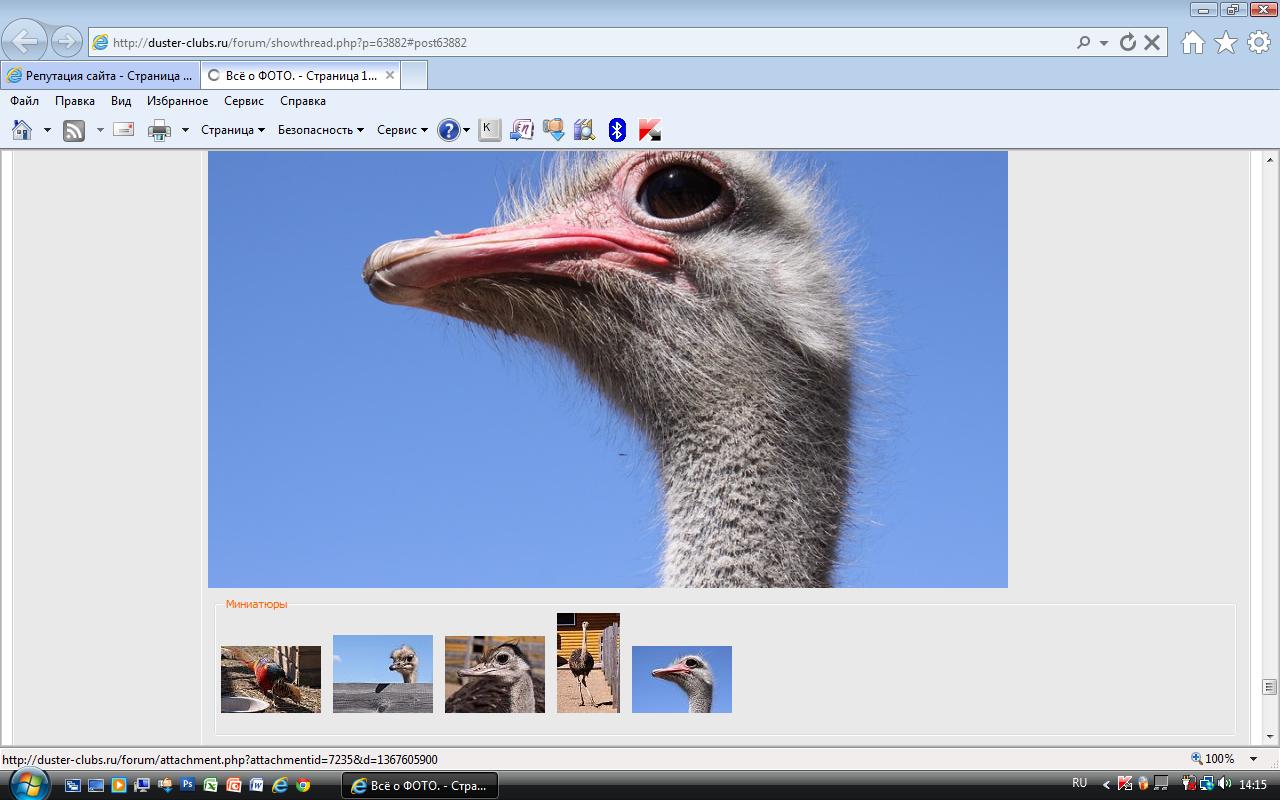
Task: Open Favorites with the star icon
Action: (1225, 42)
